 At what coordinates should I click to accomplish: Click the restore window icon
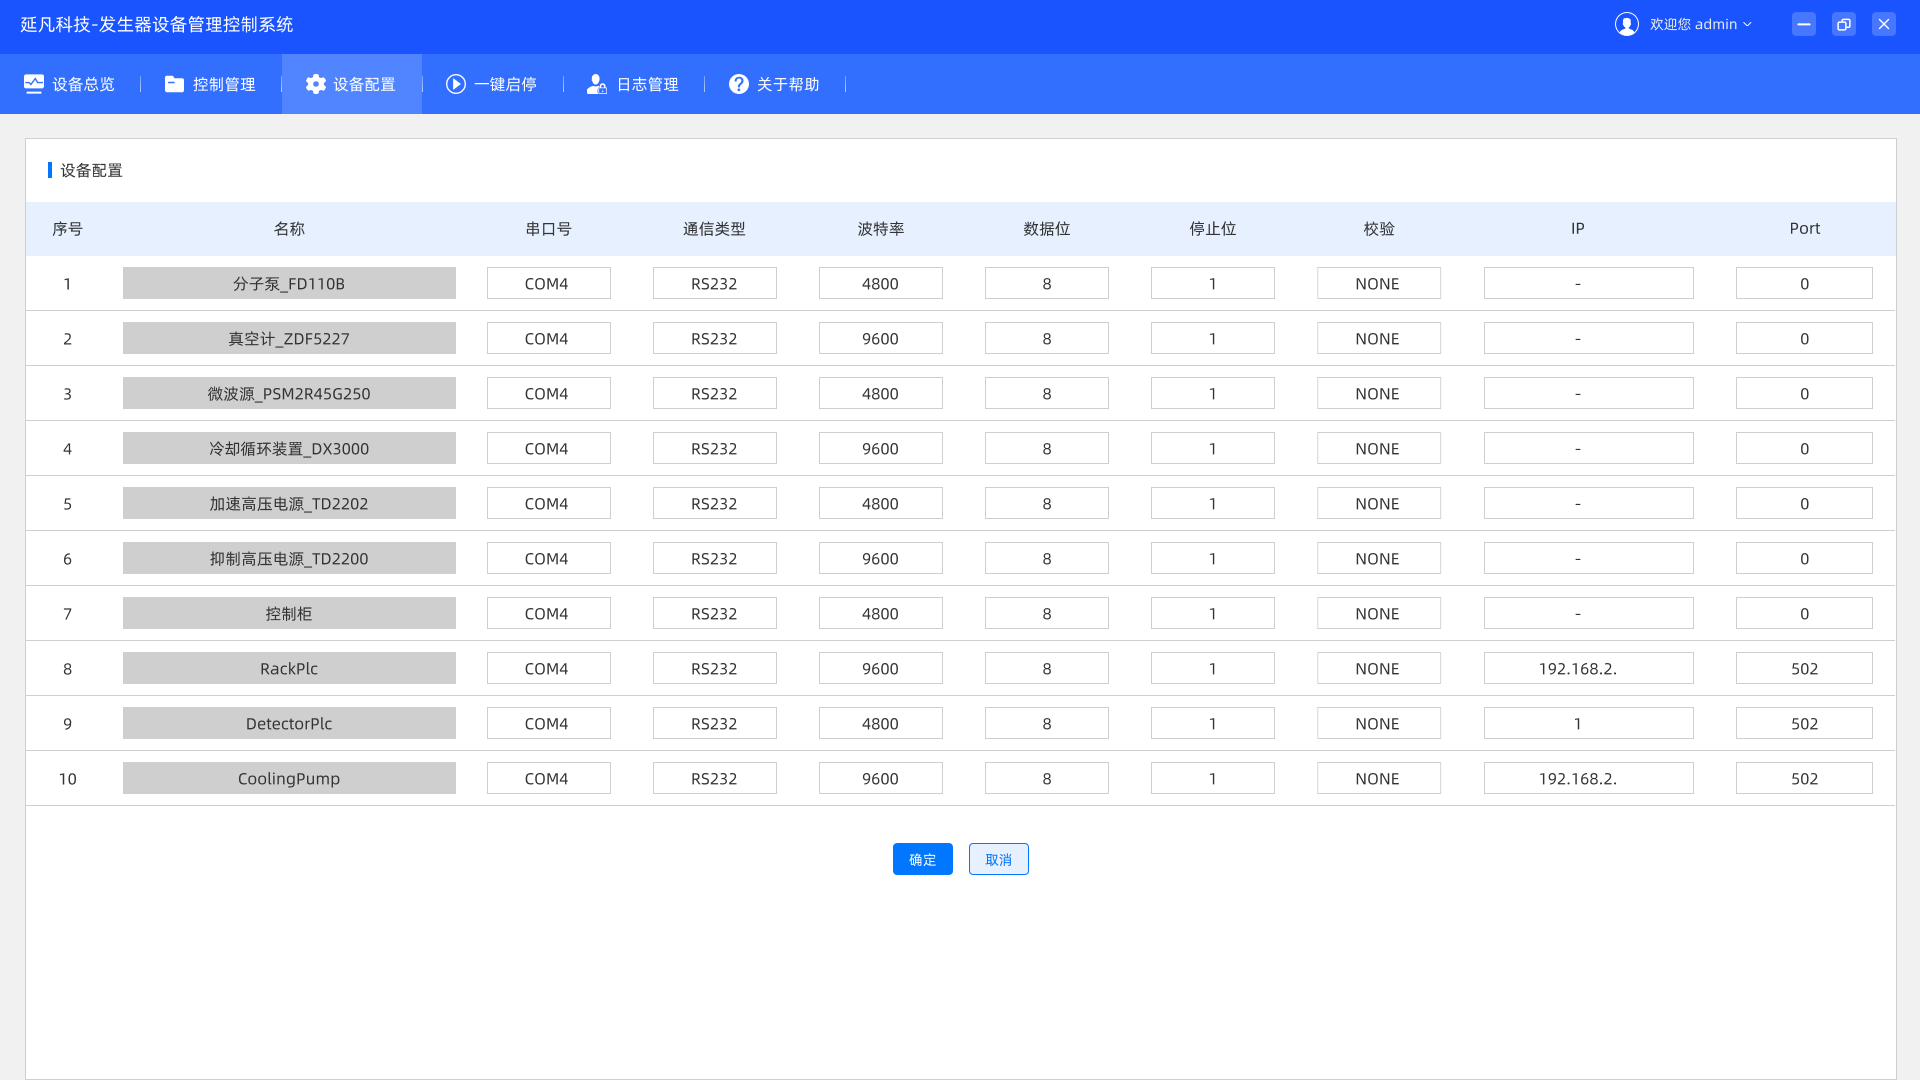[x=1844, y=24]
